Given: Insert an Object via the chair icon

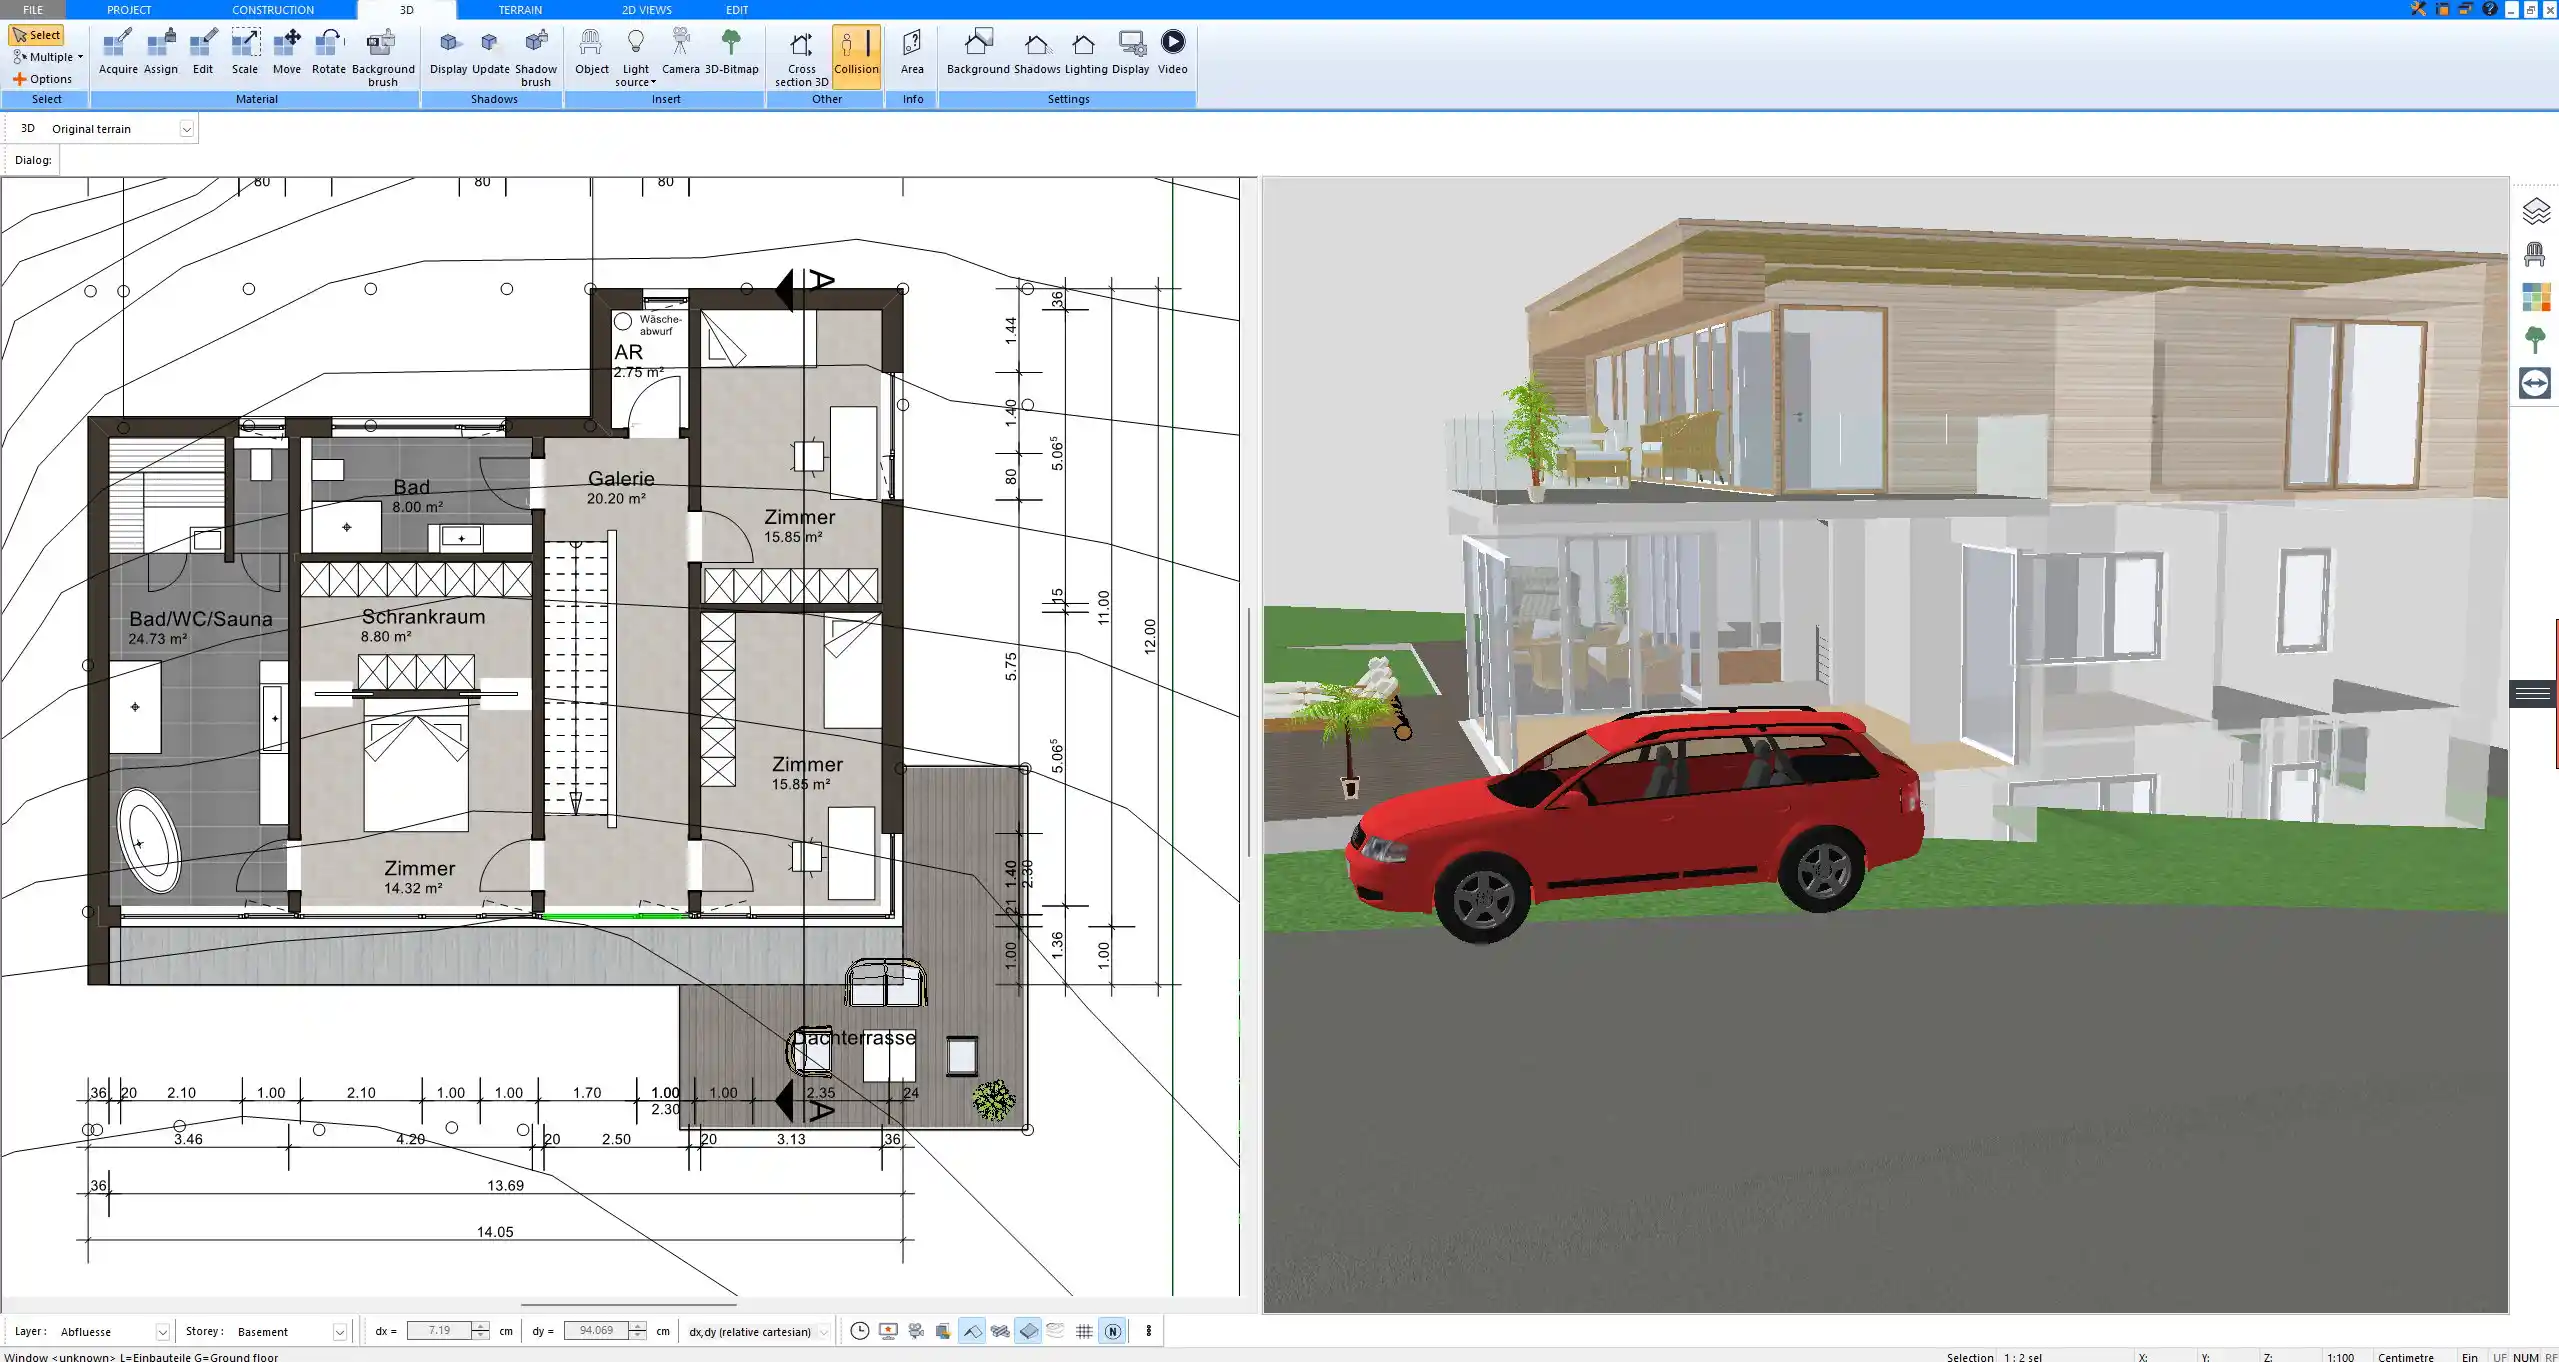Looking at the screenshot, I should (x=592, y=52).
